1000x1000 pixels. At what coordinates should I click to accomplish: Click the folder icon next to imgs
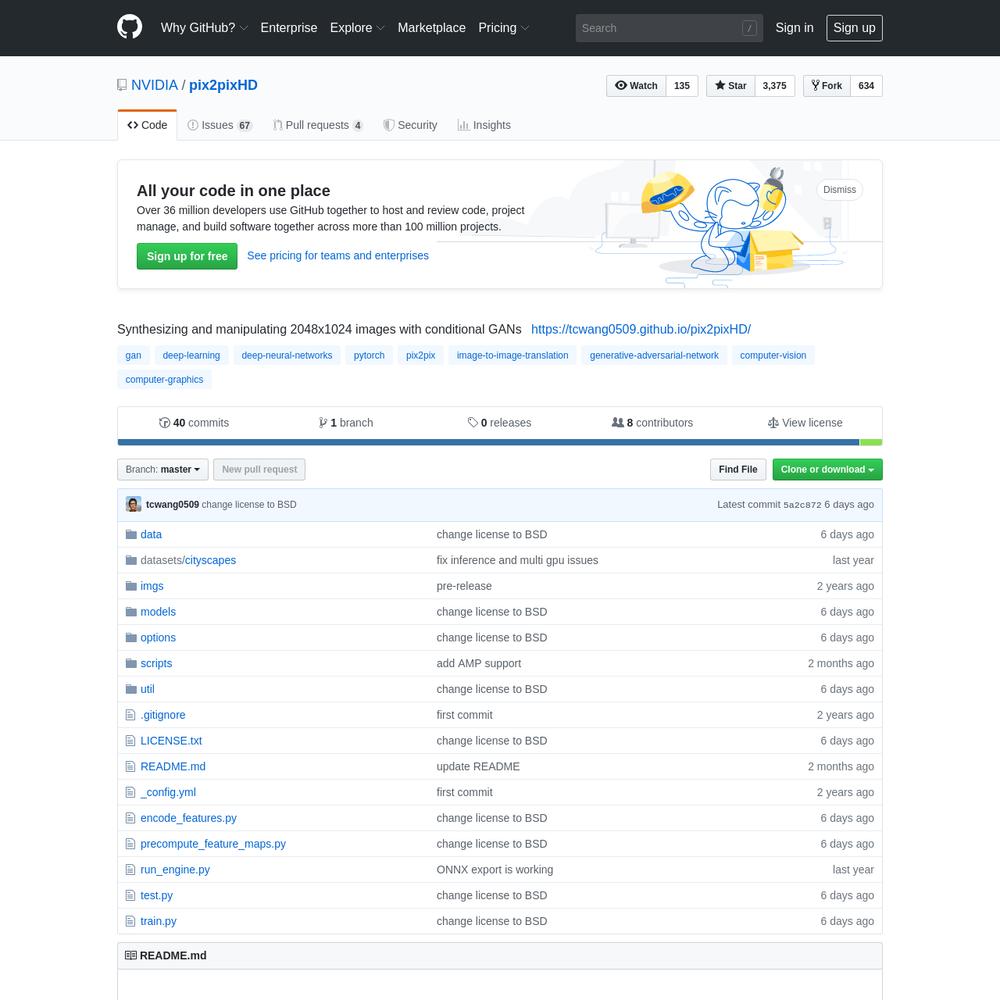click(x=131, y=586)
